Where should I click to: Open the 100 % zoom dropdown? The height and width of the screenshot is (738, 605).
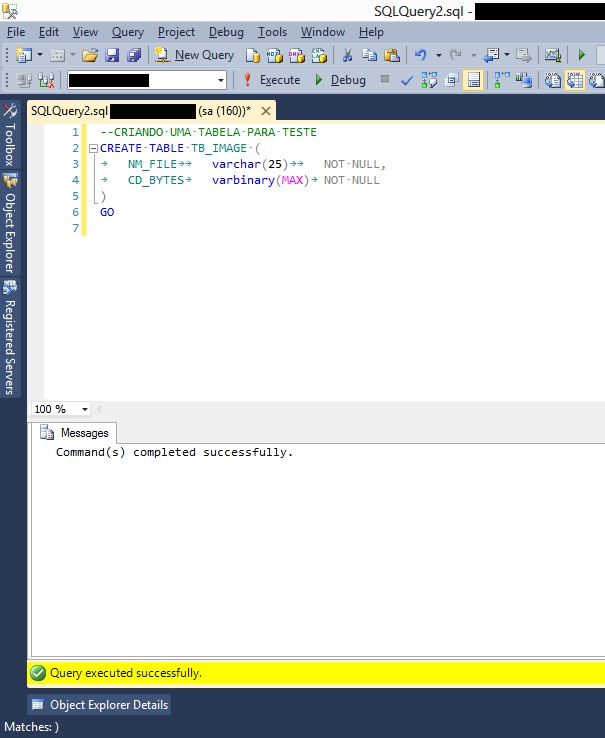[x=85, y=409]
